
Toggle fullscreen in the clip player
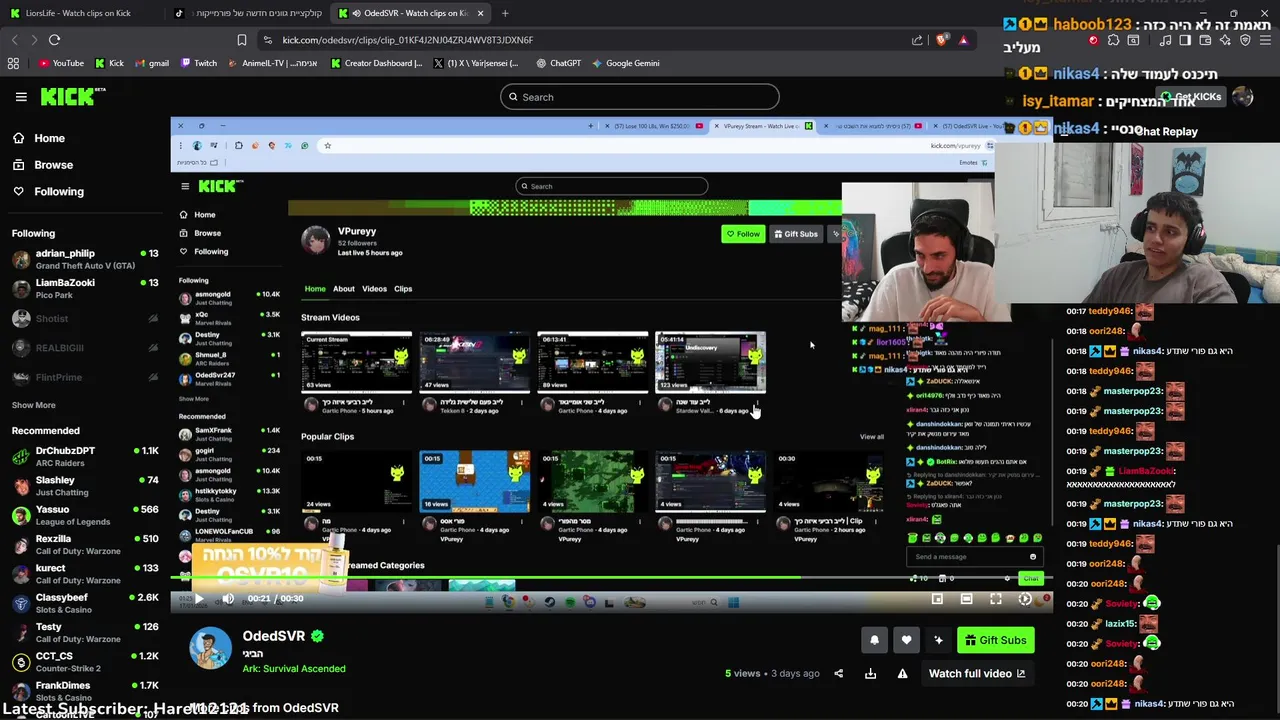pos(996,599)
